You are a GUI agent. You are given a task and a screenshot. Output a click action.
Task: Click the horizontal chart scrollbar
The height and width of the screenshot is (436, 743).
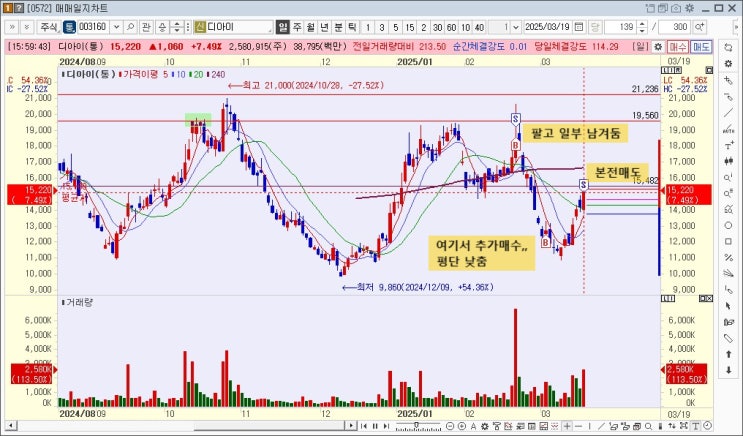click(x=179, y=426)
